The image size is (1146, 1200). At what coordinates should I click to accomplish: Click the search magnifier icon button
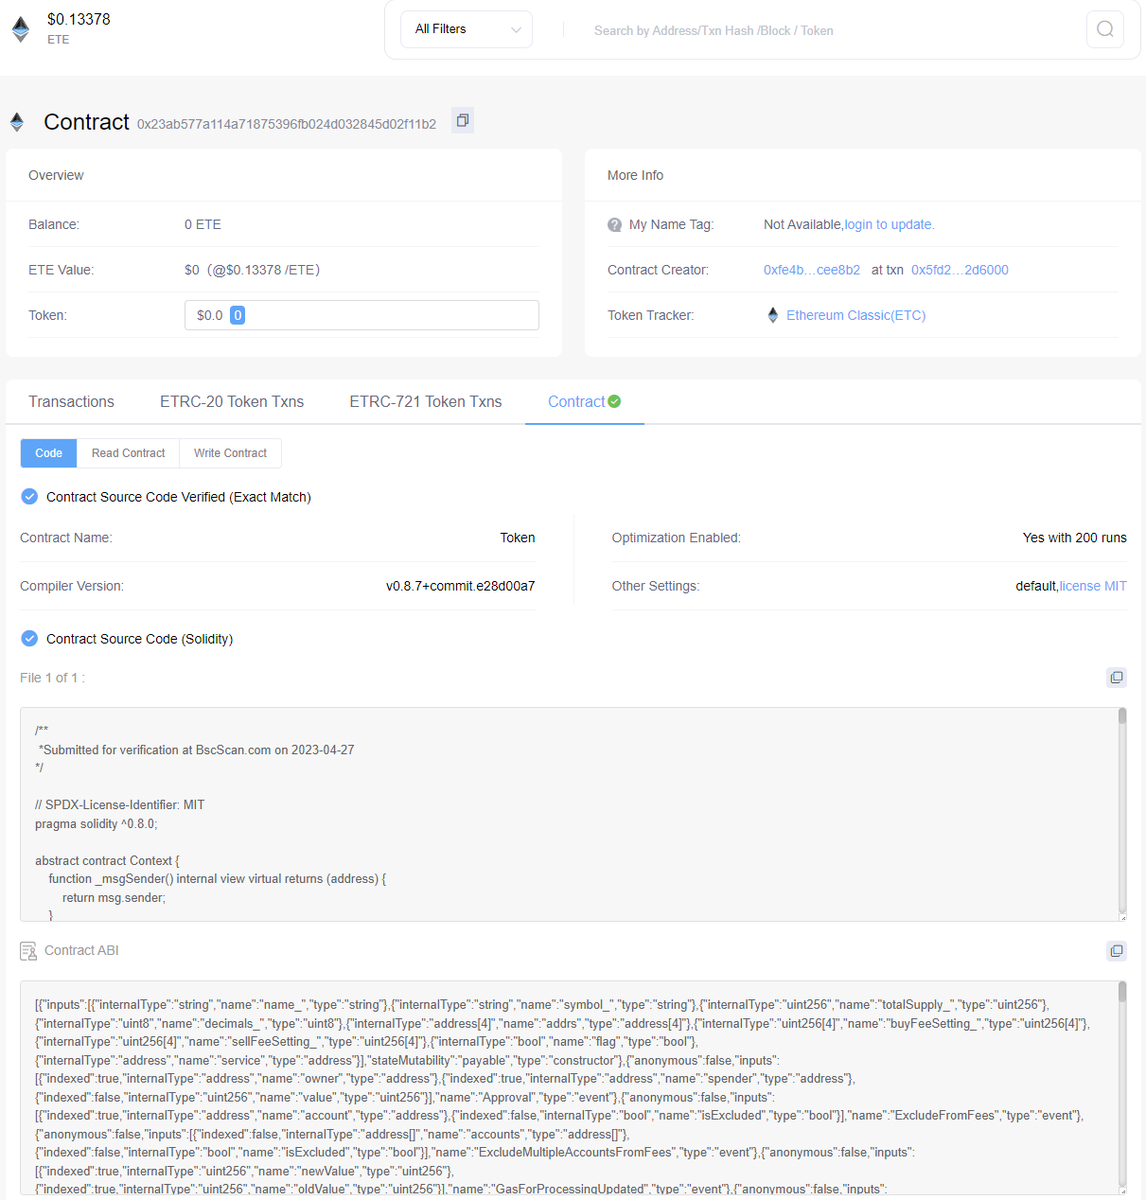[1105, 29]
